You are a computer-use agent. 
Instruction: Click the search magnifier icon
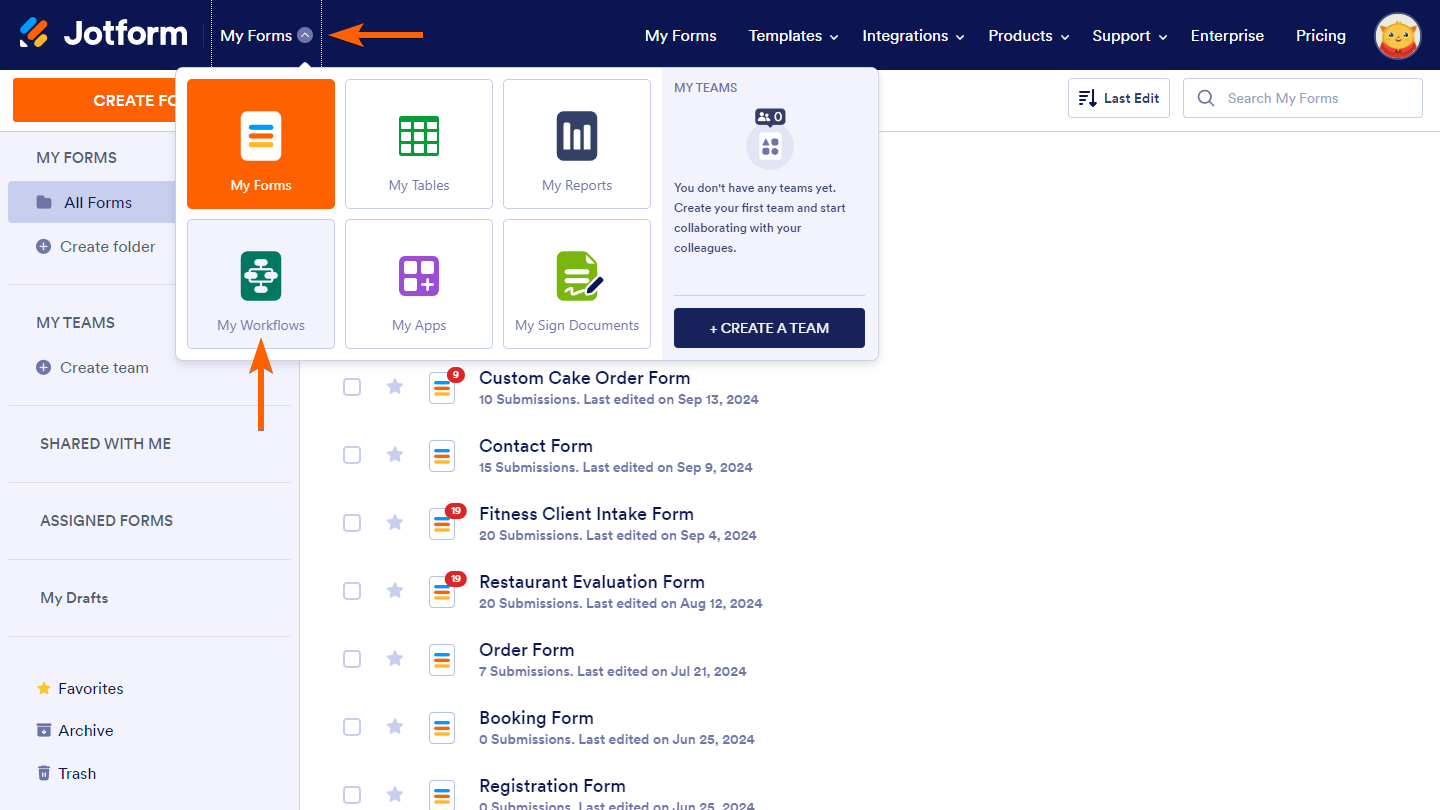(1206, 98)
